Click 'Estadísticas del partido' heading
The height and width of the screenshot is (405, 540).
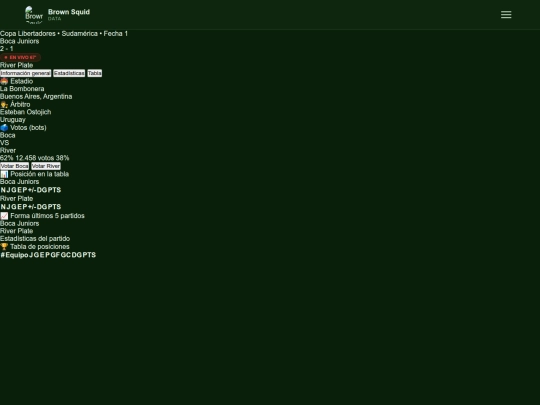click(x=35, y=239)
